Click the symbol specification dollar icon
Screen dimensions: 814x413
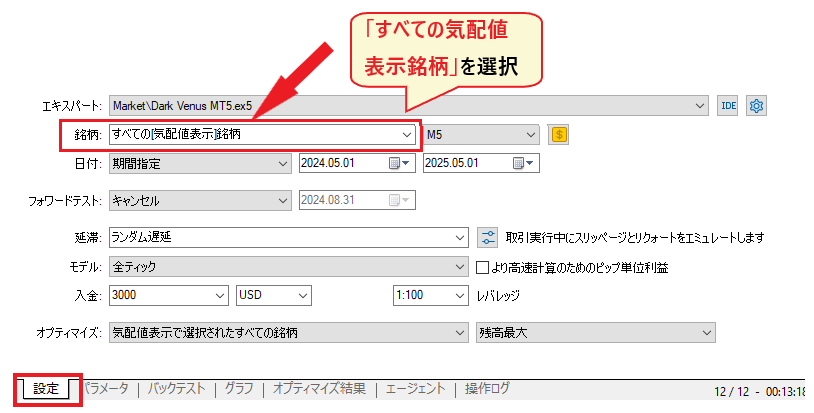(558, 134)
